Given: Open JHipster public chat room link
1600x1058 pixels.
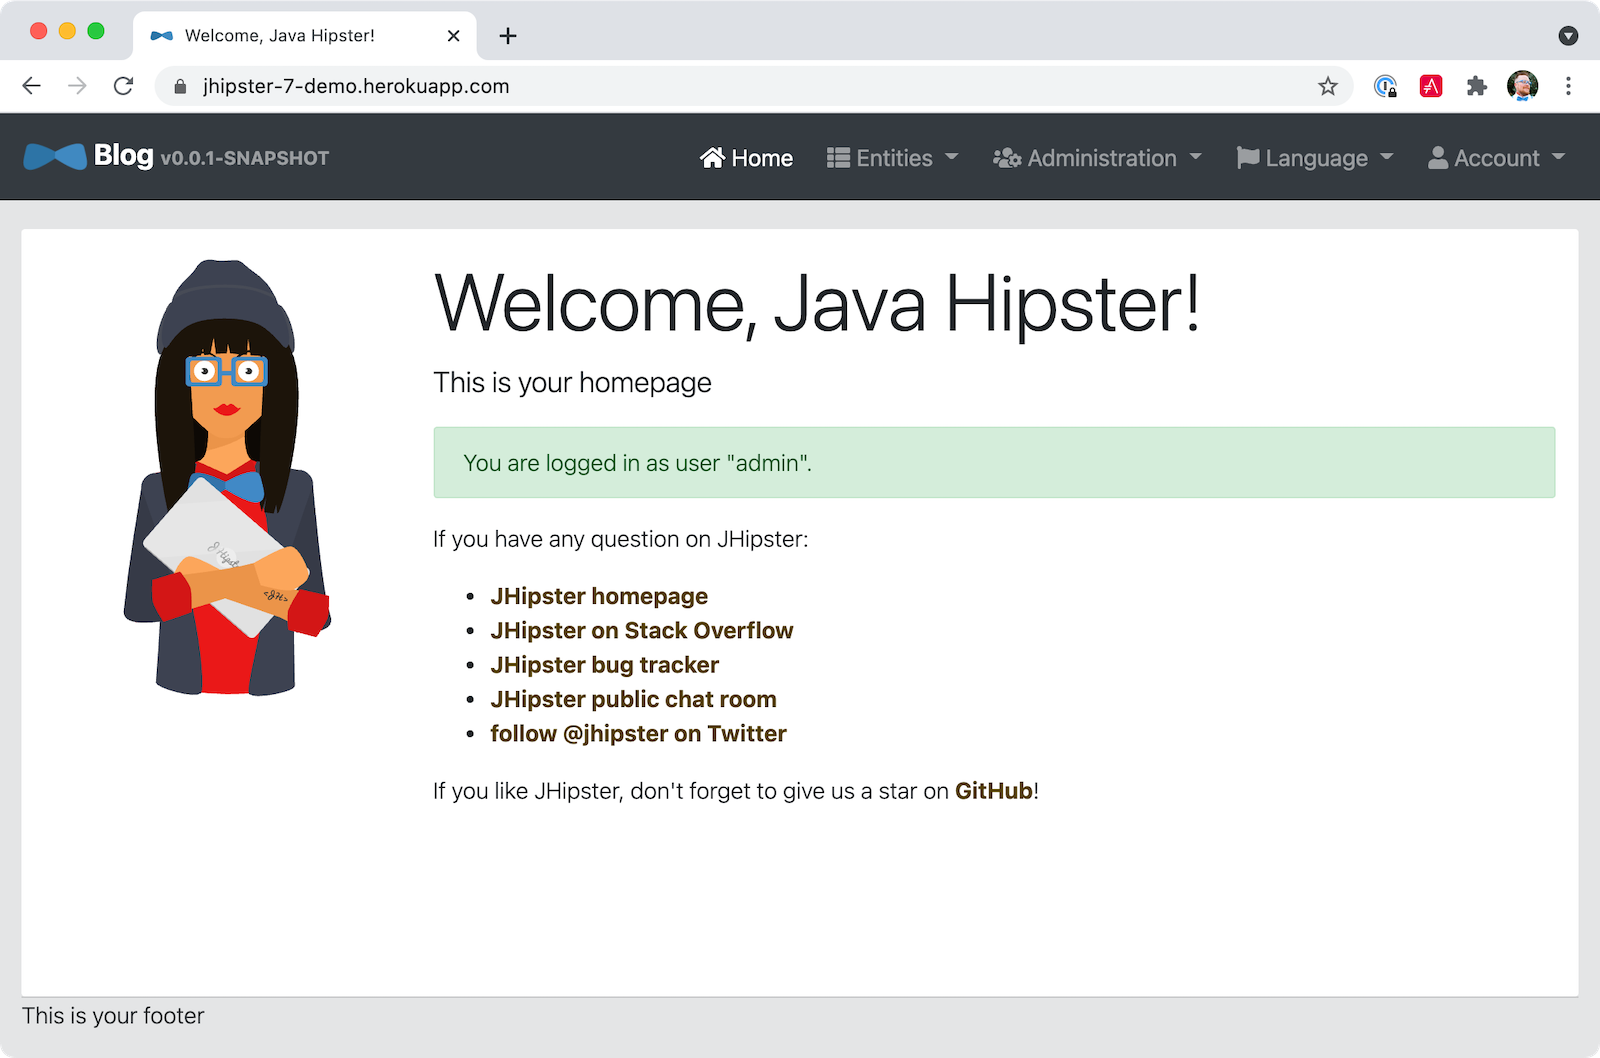Looking at the screenshot, I should click(633, 699).
